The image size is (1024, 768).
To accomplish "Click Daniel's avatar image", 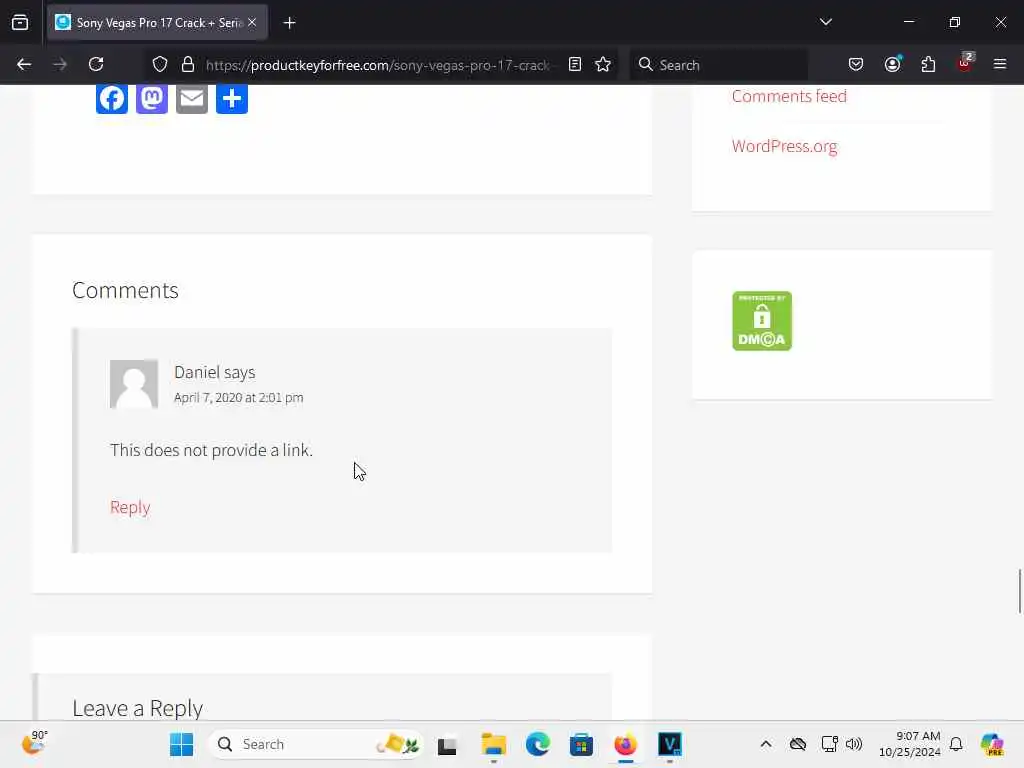I will 134,384.
